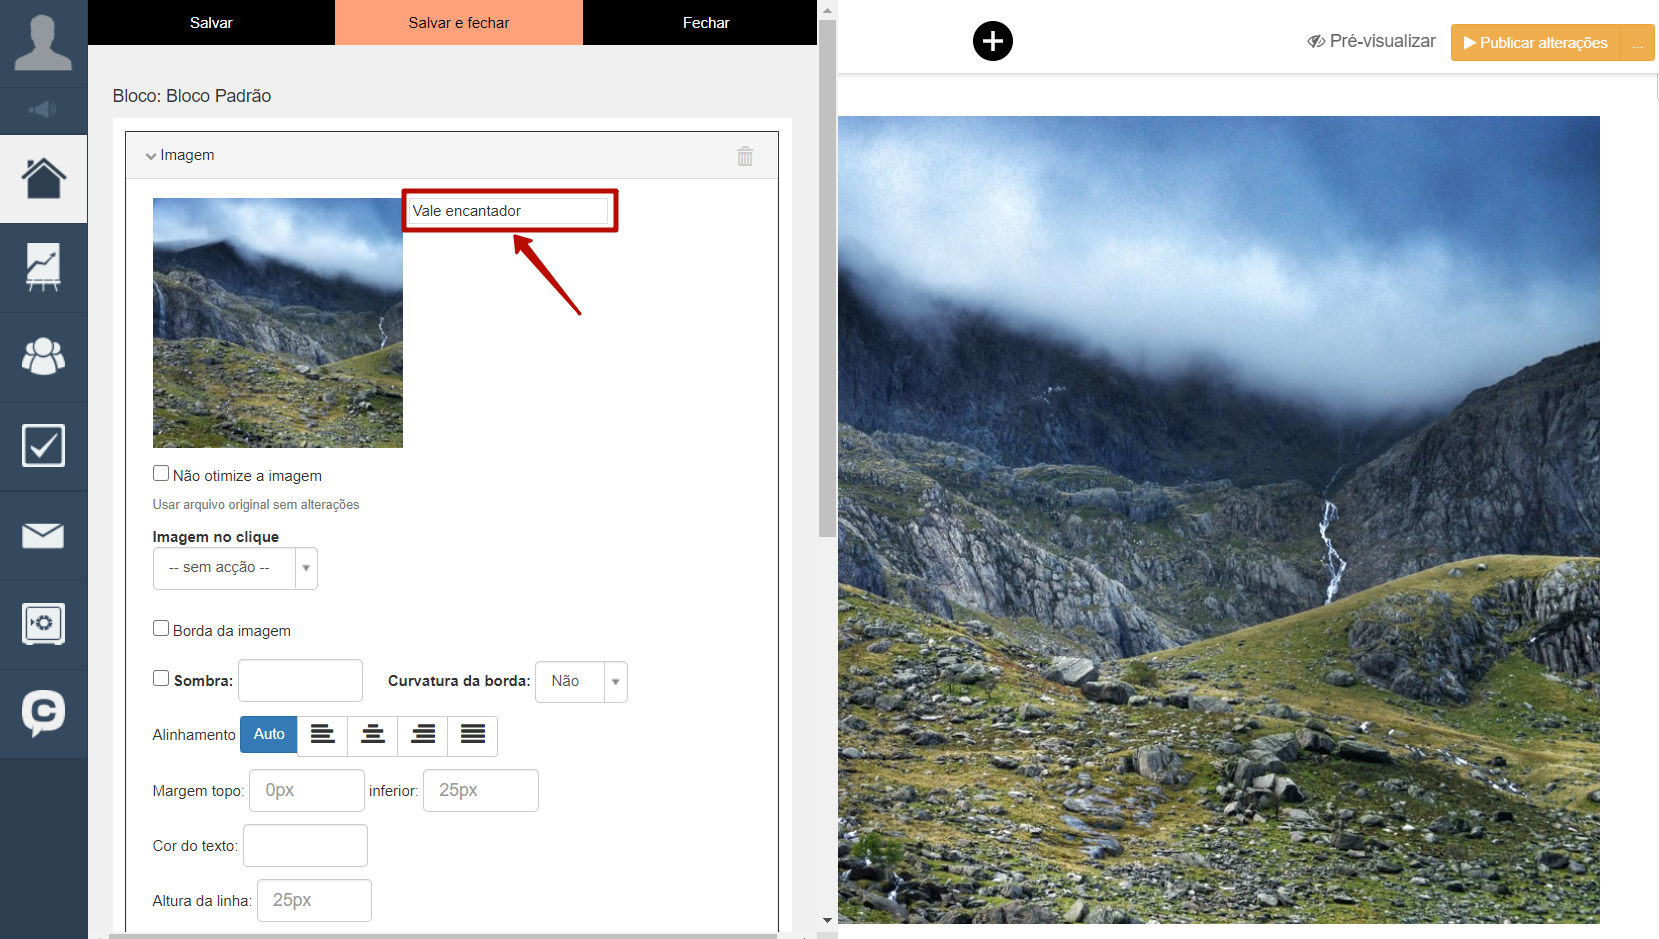Click the black plus add button
Image resolution: width=1659 pixels, height=939 pixels.
click(x=992, y=41)
